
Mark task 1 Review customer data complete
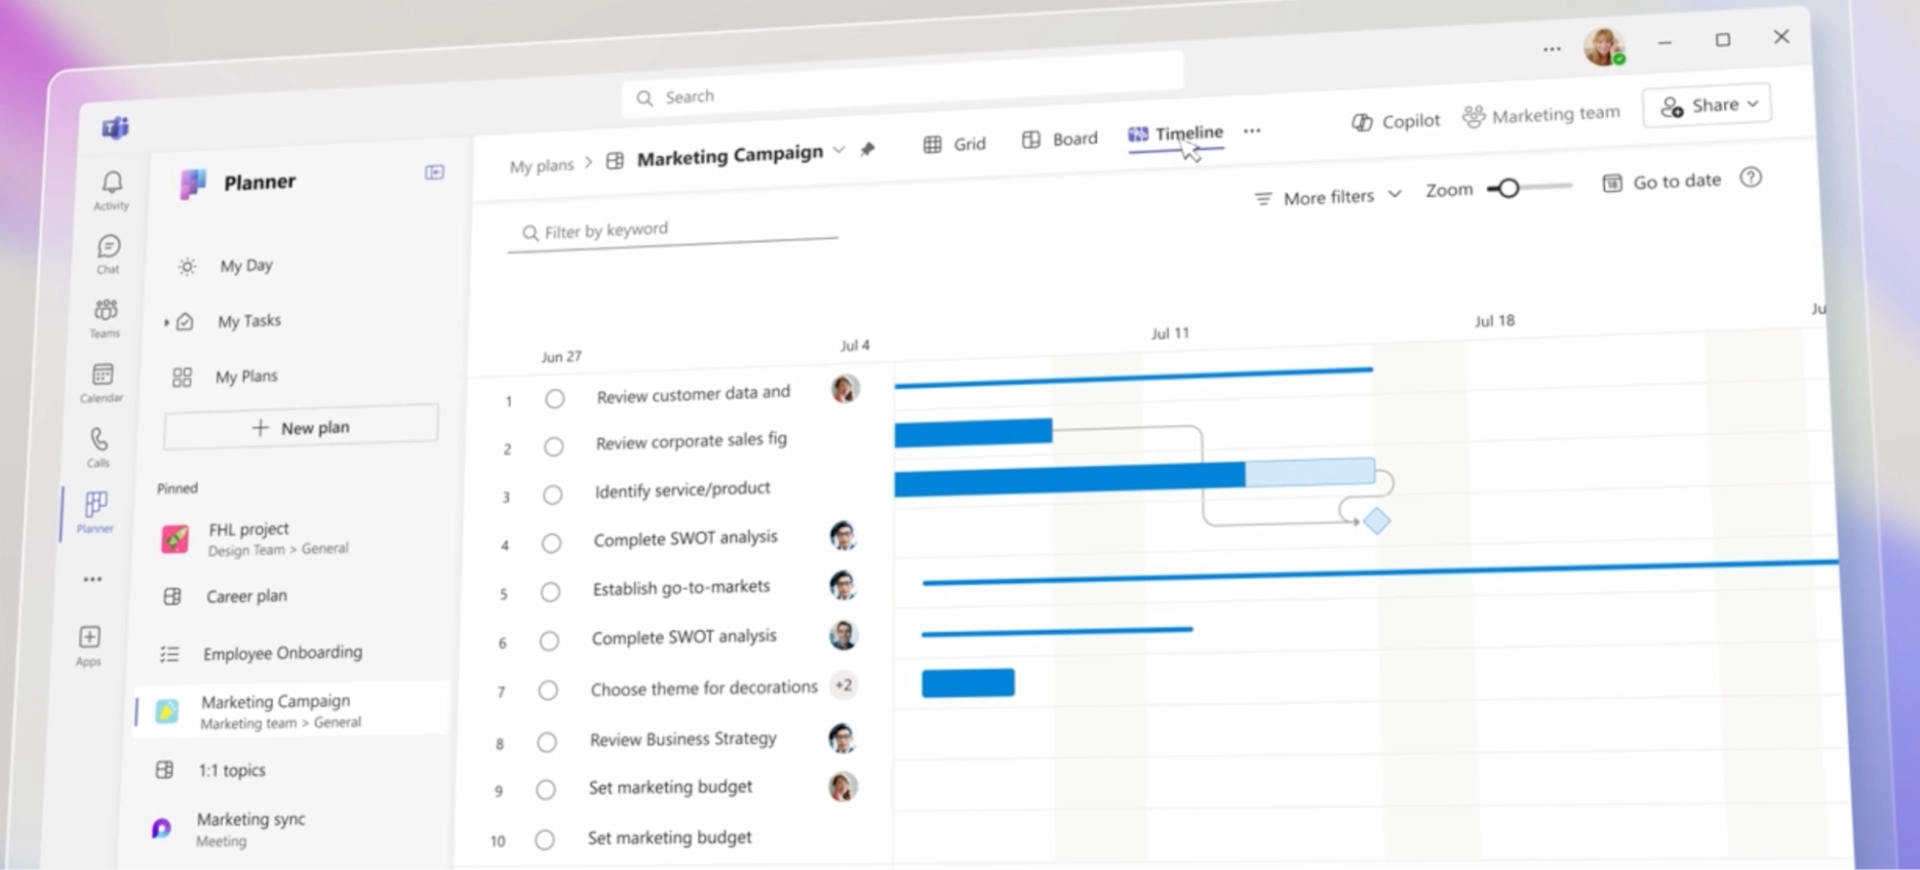tap(555, 399)
